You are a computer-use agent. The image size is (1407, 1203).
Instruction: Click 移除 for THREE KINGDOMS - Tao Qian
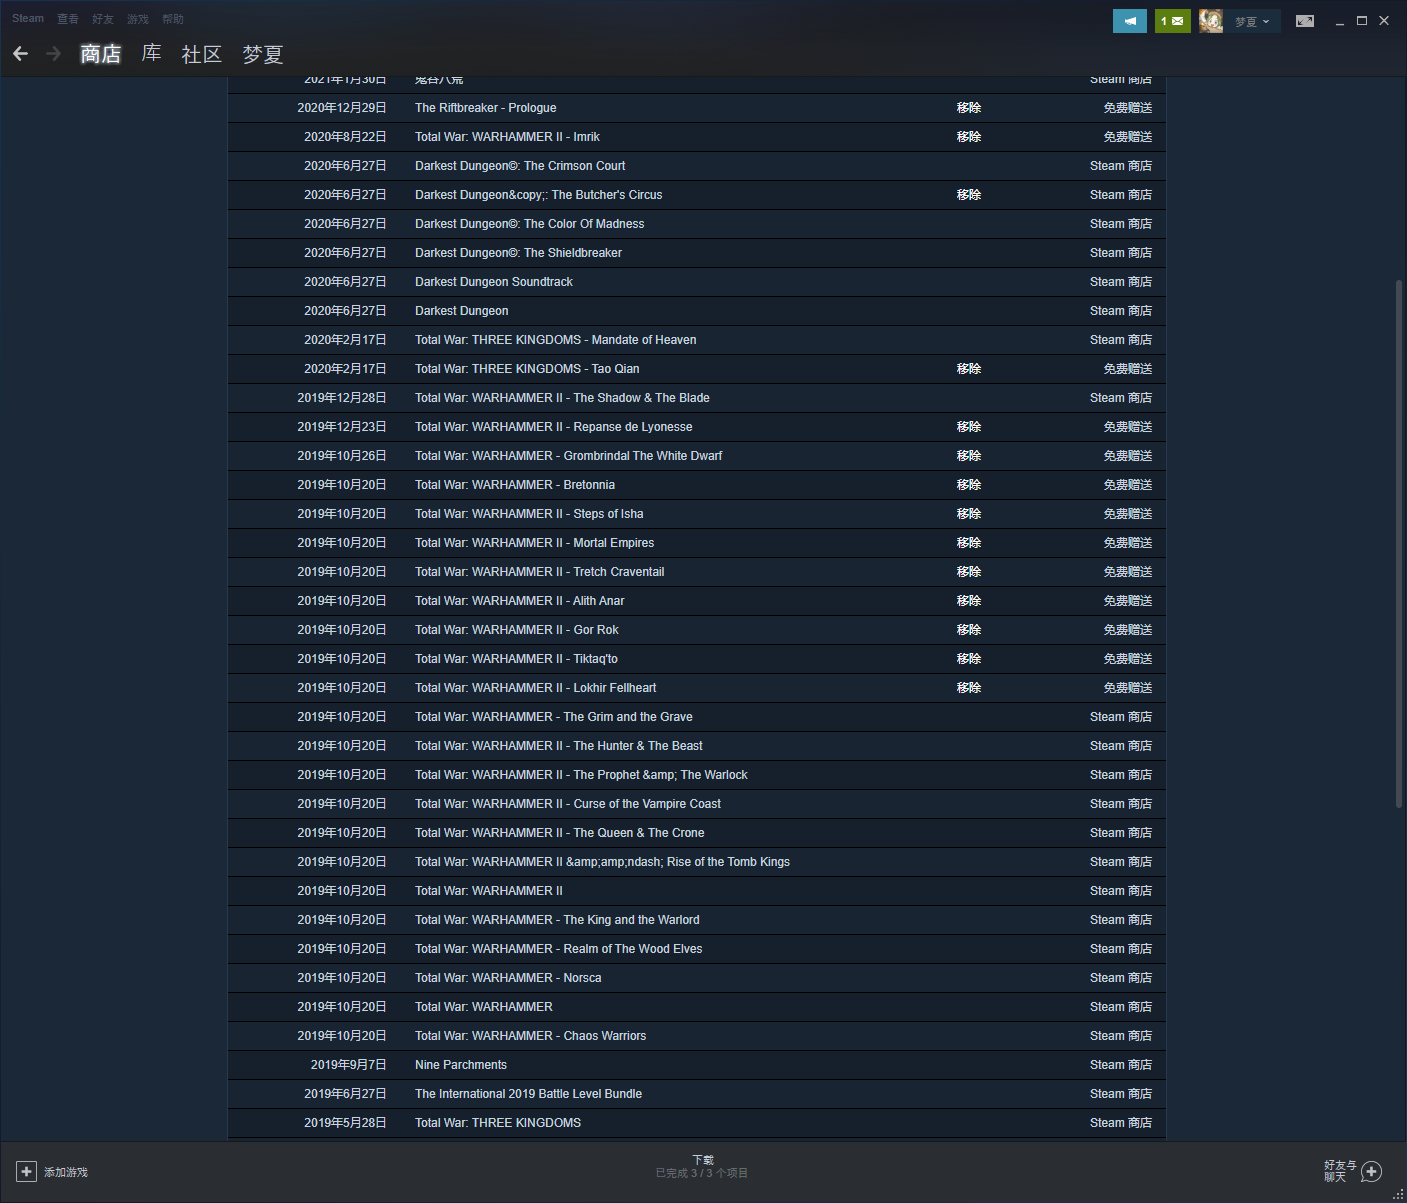click(x=969, y=369)
